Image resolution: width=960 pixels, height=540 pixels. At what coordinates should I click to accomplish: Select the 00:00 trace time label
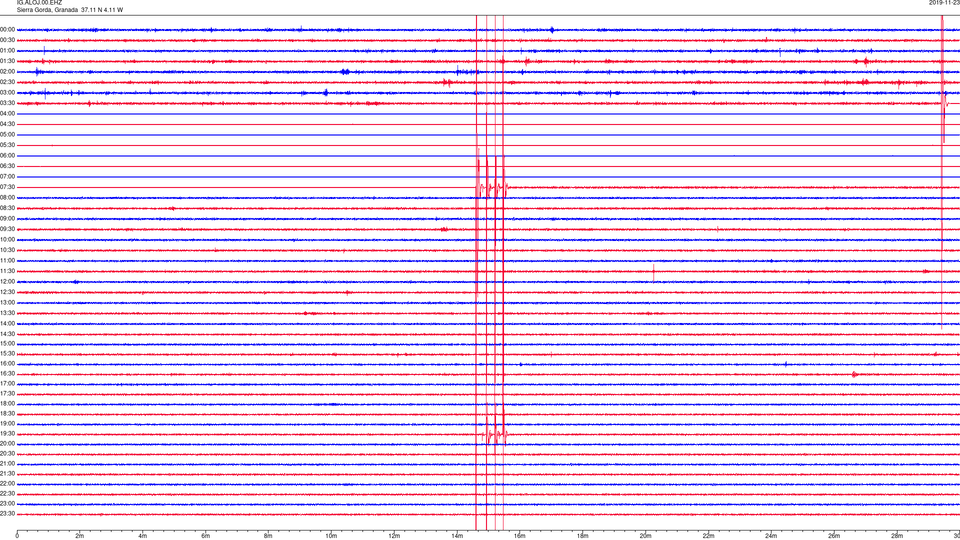(8, 29)
